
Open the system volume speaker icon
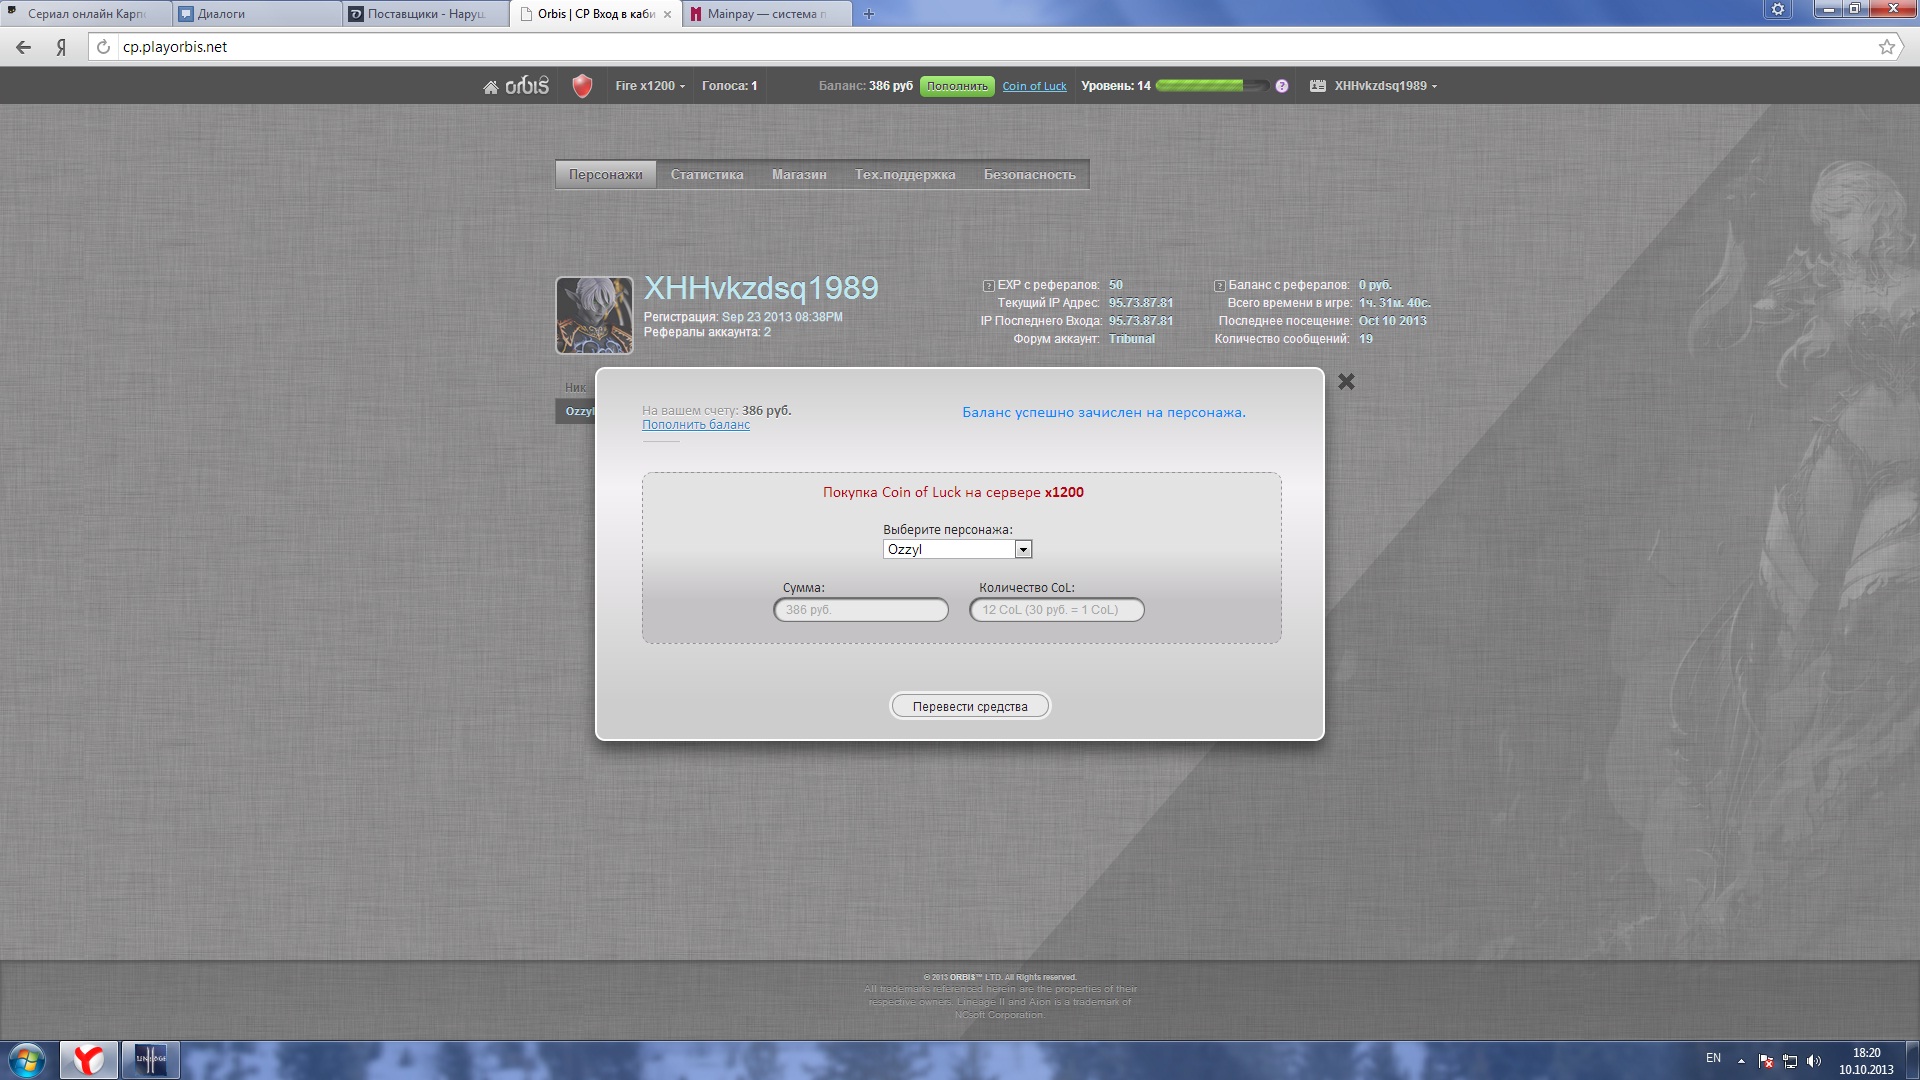pos(1814,1061)
